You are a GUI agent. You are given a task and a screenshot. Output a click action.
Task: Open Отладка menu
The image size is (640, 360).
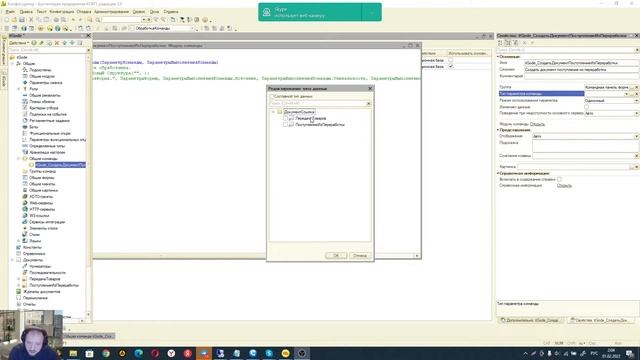[84, 12]
